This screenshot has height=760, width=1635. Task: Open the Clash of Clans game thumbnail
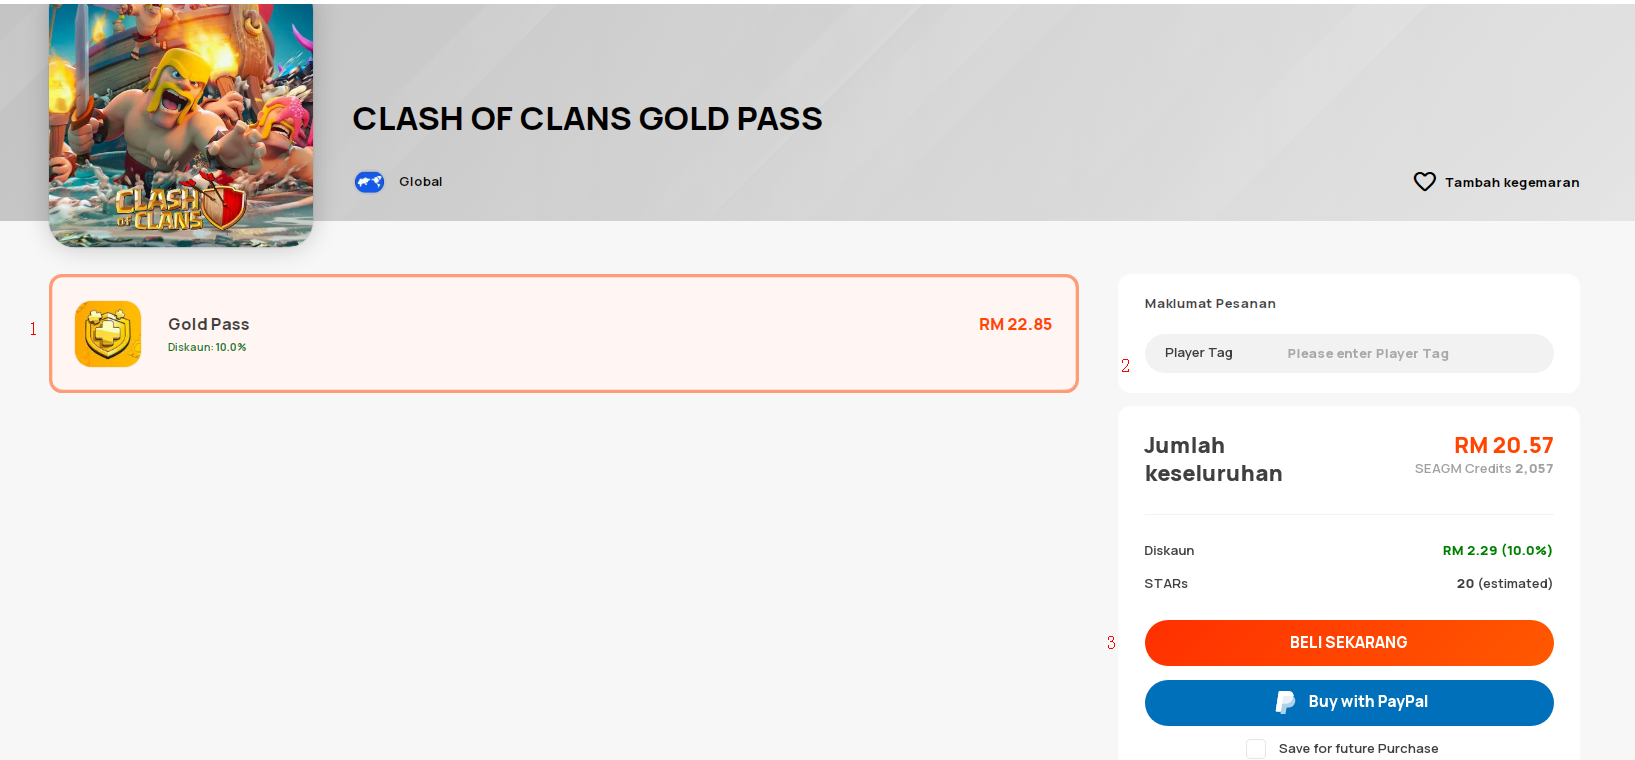[x=181, y=125]
